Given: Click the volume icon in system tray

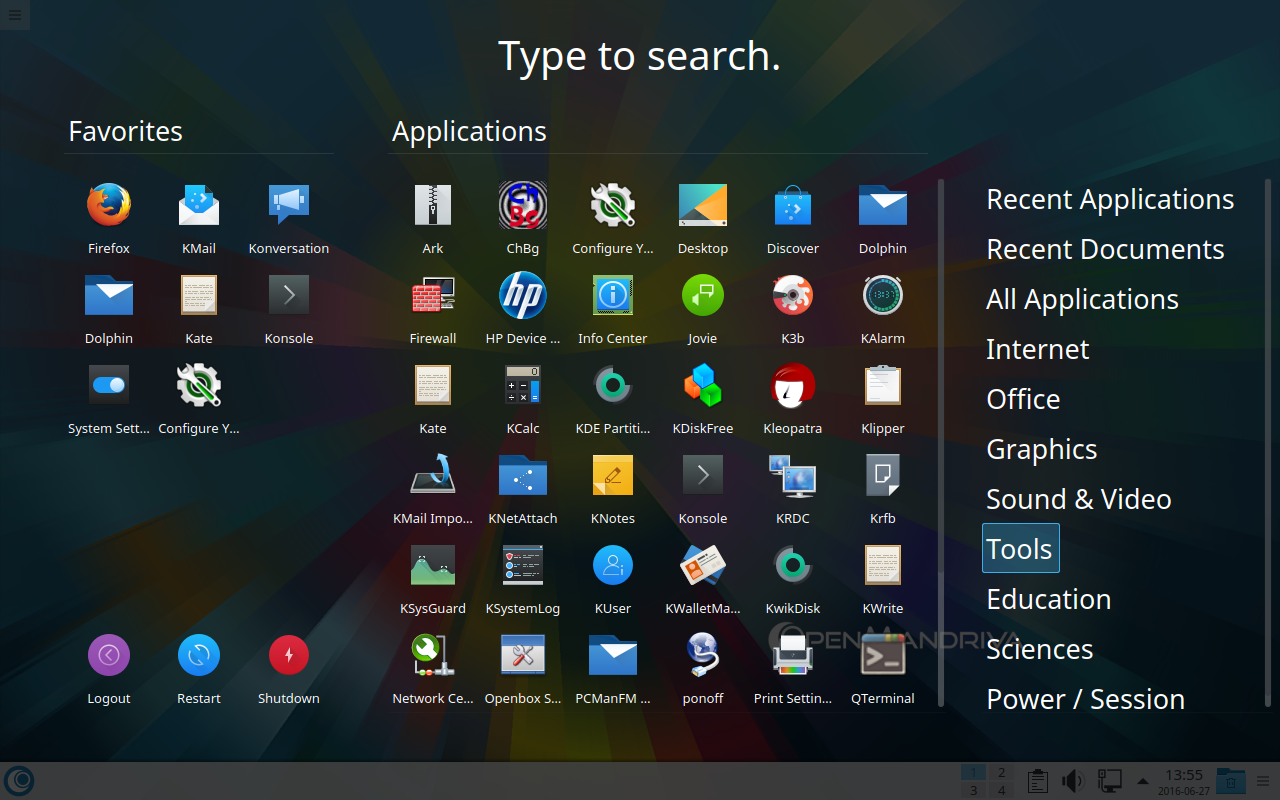Looking at the screenshot, I should (1072, 781).
